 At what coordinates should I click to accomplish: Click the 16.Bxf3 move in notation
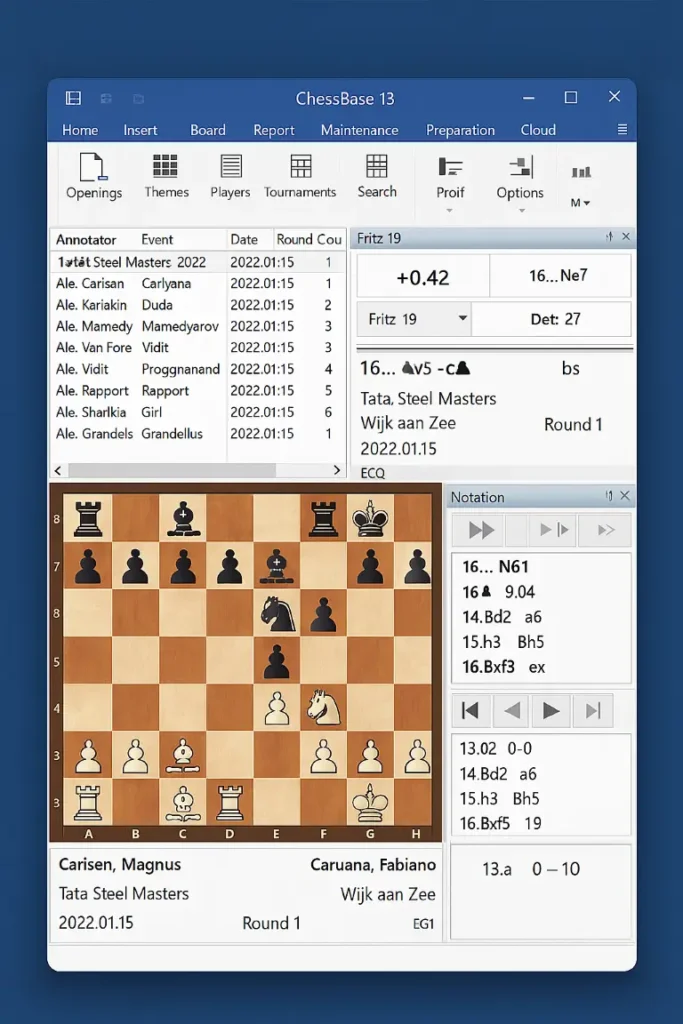(x=488, y=667)
